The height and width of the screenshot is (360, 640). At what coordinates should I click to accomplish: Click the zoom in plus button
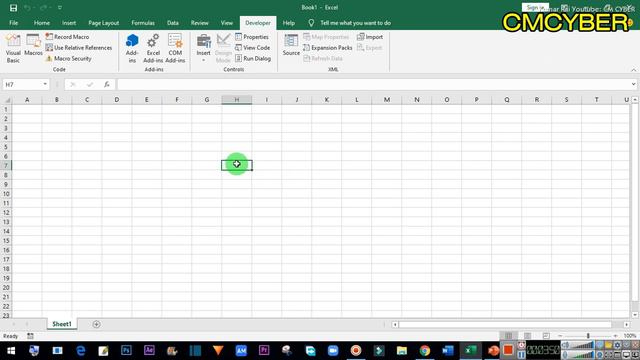[x=616, y=336]
